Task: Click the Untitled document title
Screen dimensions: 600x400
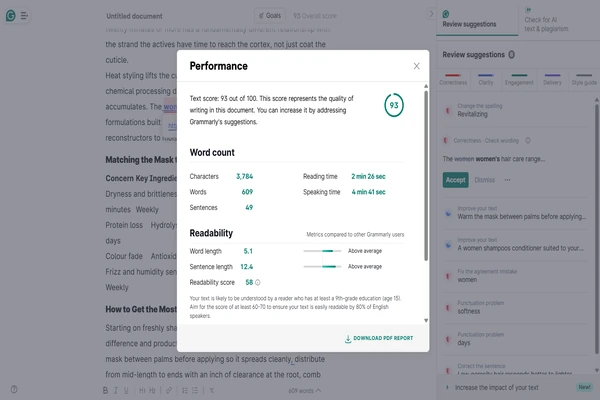Action: [x=134, y=16]
